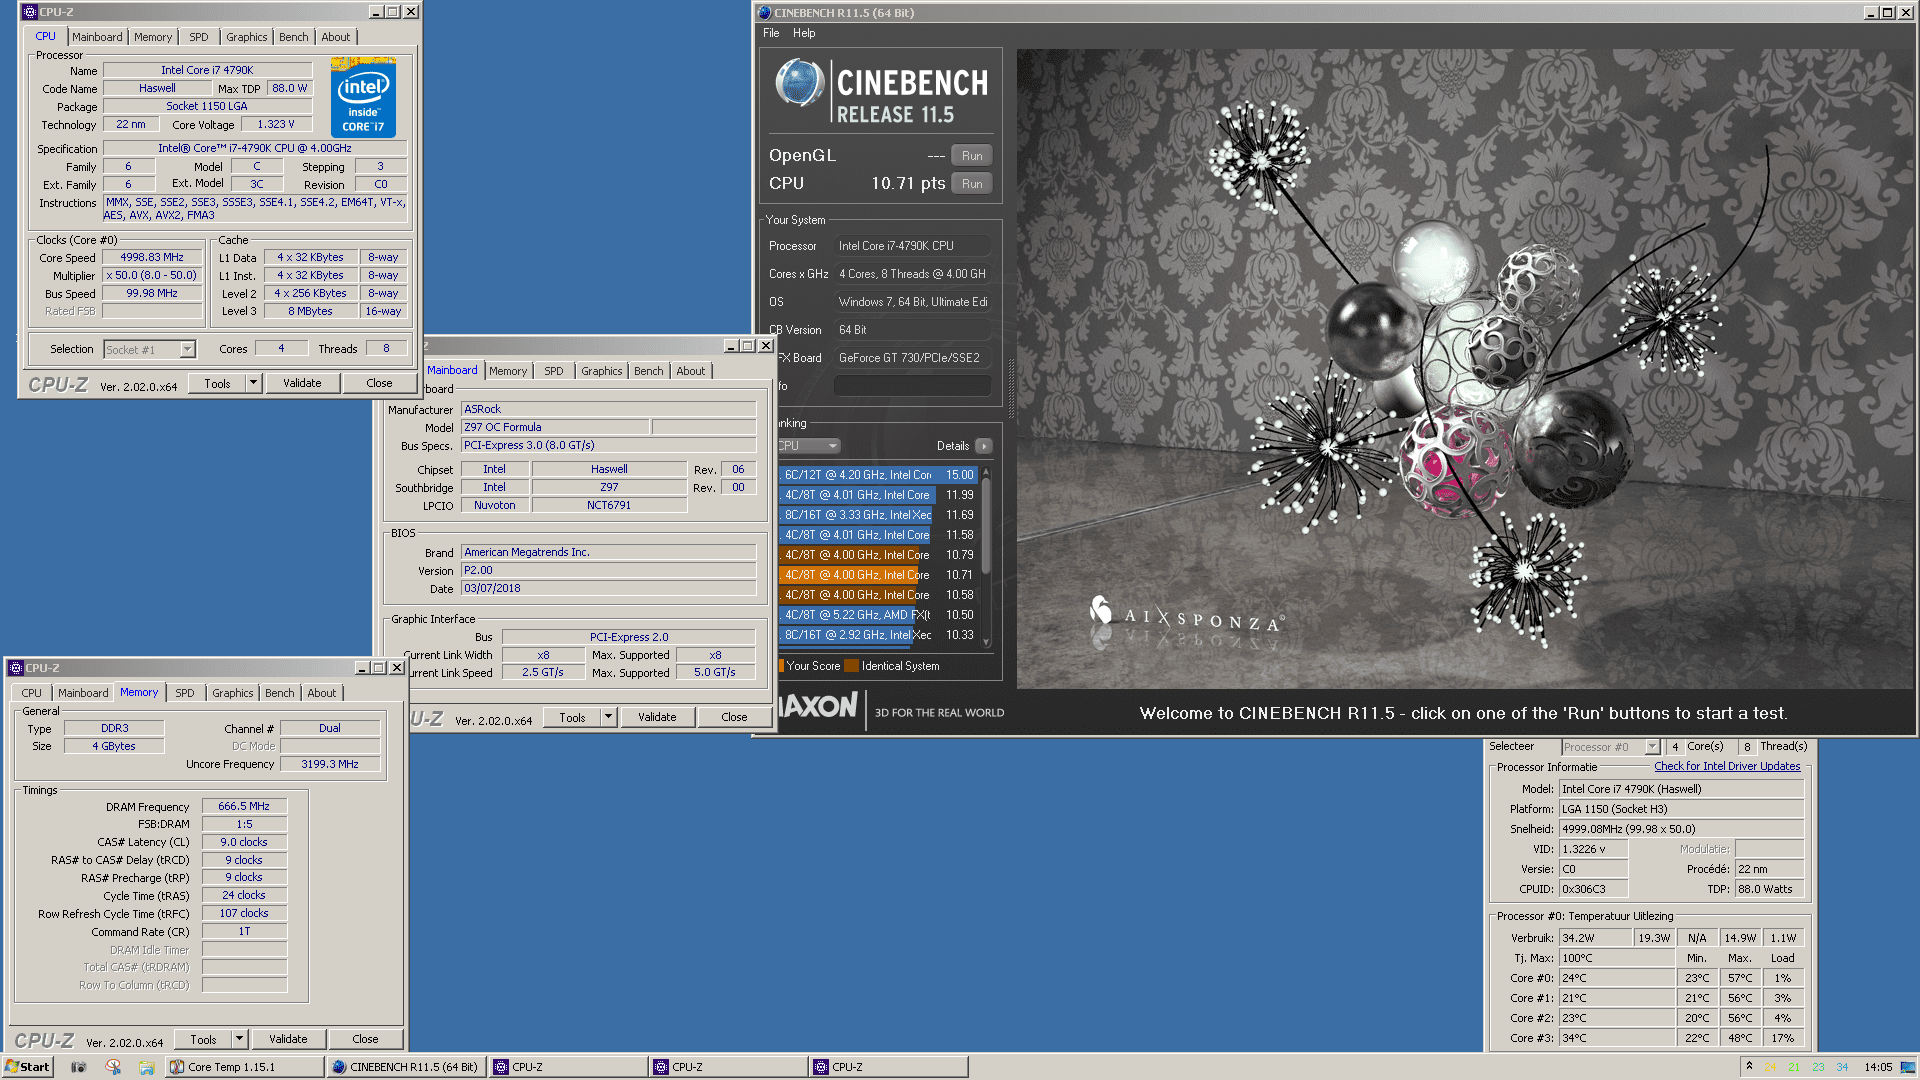Click the CPU-Z title bar icon of the Memory window
Image resolution: width=1920 pixels, height=1080 pixels.
(16, 668)
